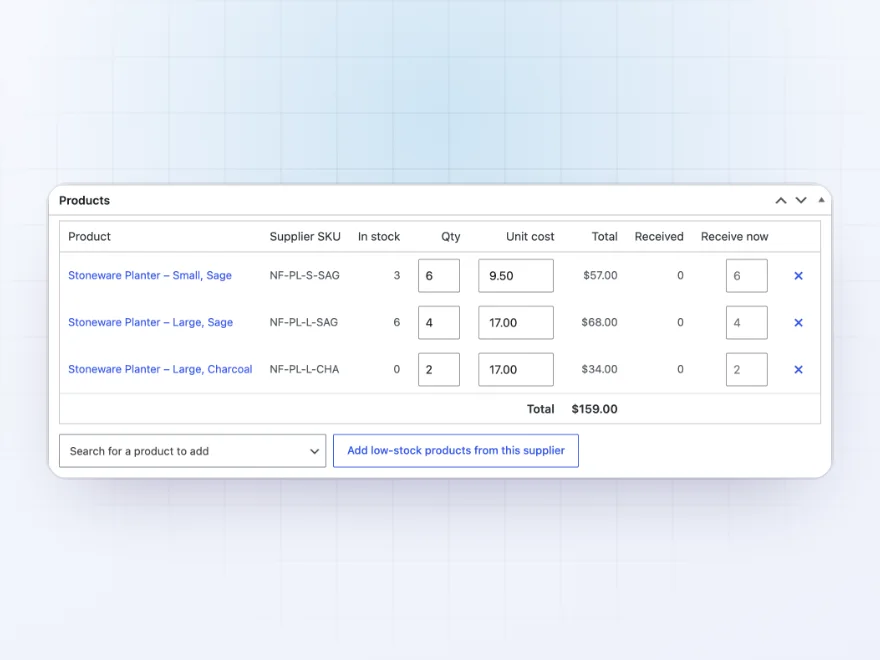Image resolution: width=880 pixels, height=660 pixels.
Task: Focus Qty field for NF-PL-L-SAG row
Action: click(439, 323)
